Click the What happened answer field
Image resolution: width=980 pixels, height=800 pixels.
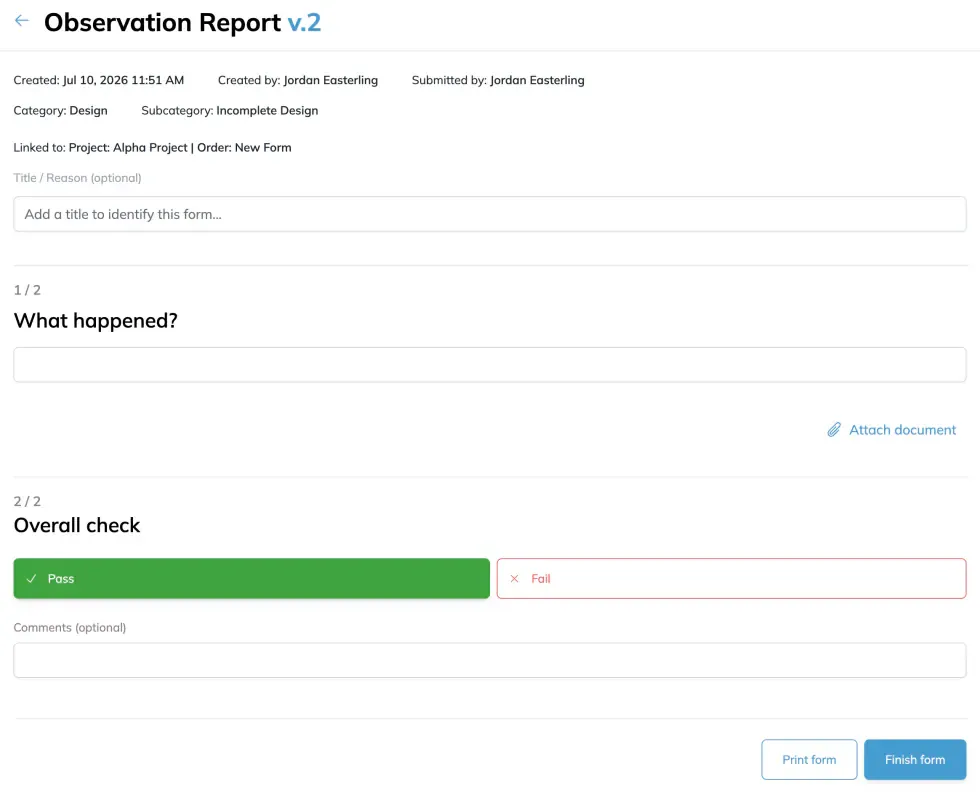coord(490,364)
